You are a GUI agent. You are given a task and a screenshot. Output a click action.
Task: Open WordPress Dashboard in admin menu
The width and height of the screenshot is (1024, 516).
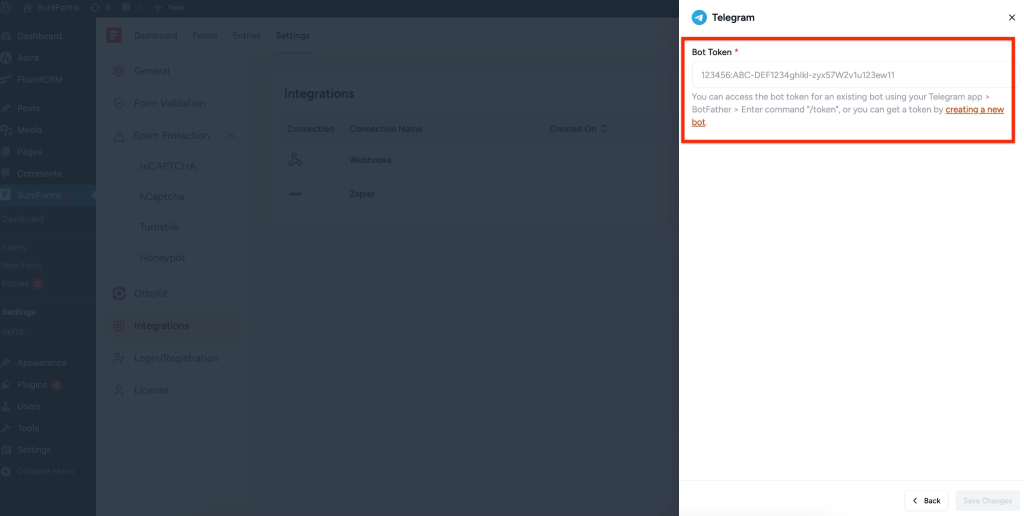click(x=39, y=36)
